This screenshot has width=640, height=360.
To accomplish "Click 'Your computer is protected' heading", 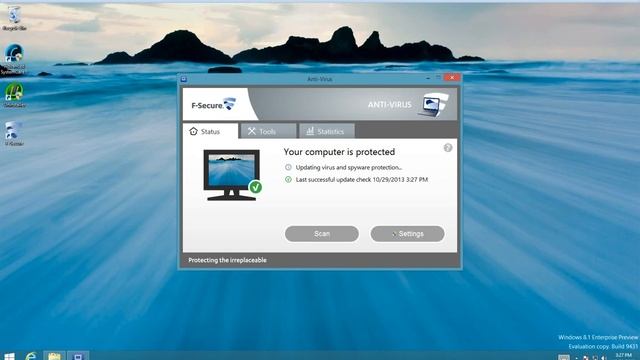I will coord(339,152).
